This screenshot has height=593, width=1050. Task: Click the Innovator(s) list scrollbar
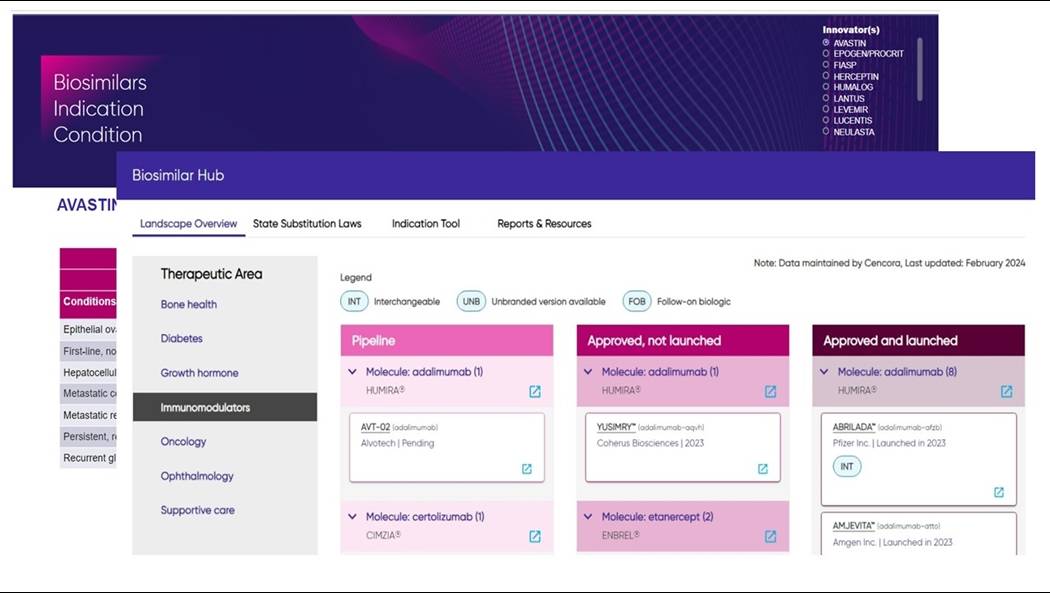click(x=920, y=69)
